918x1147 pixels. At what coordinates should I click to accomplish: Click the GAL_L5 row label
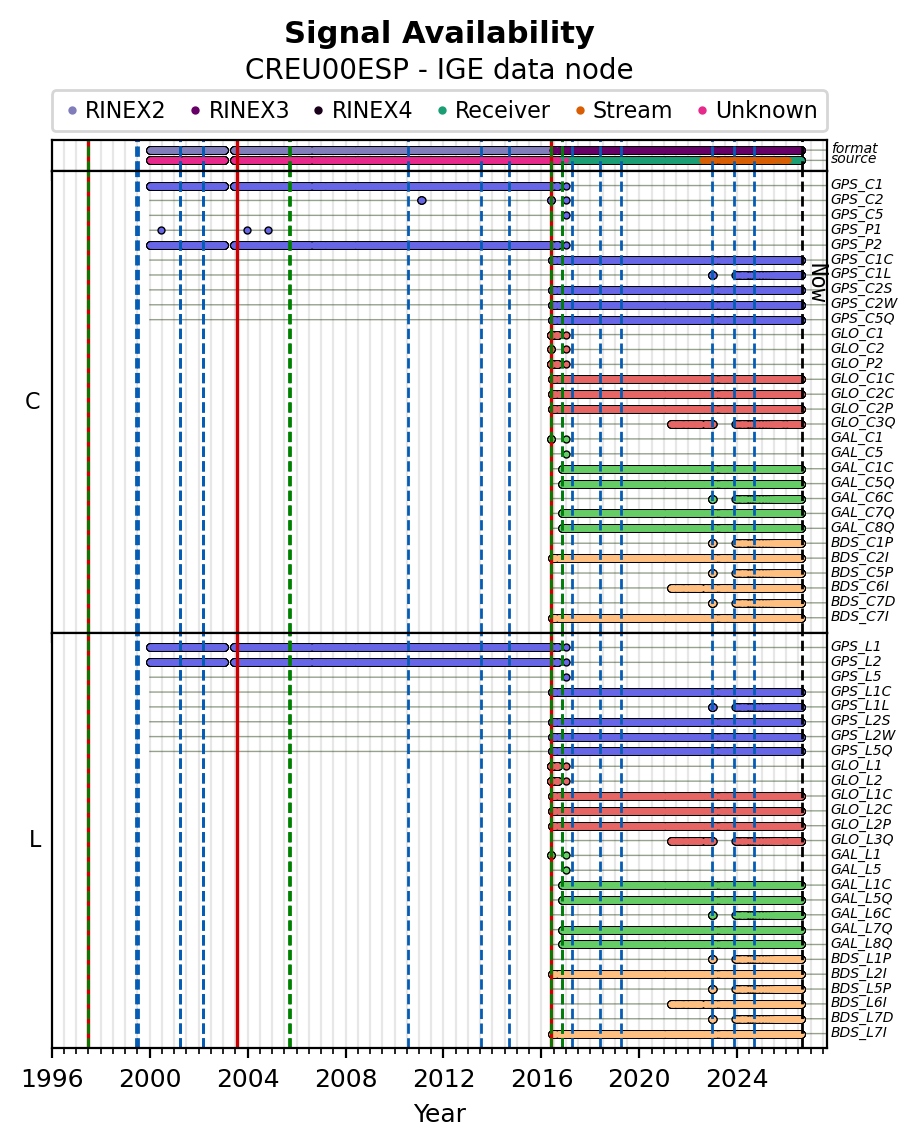click(x=856, y=869)
